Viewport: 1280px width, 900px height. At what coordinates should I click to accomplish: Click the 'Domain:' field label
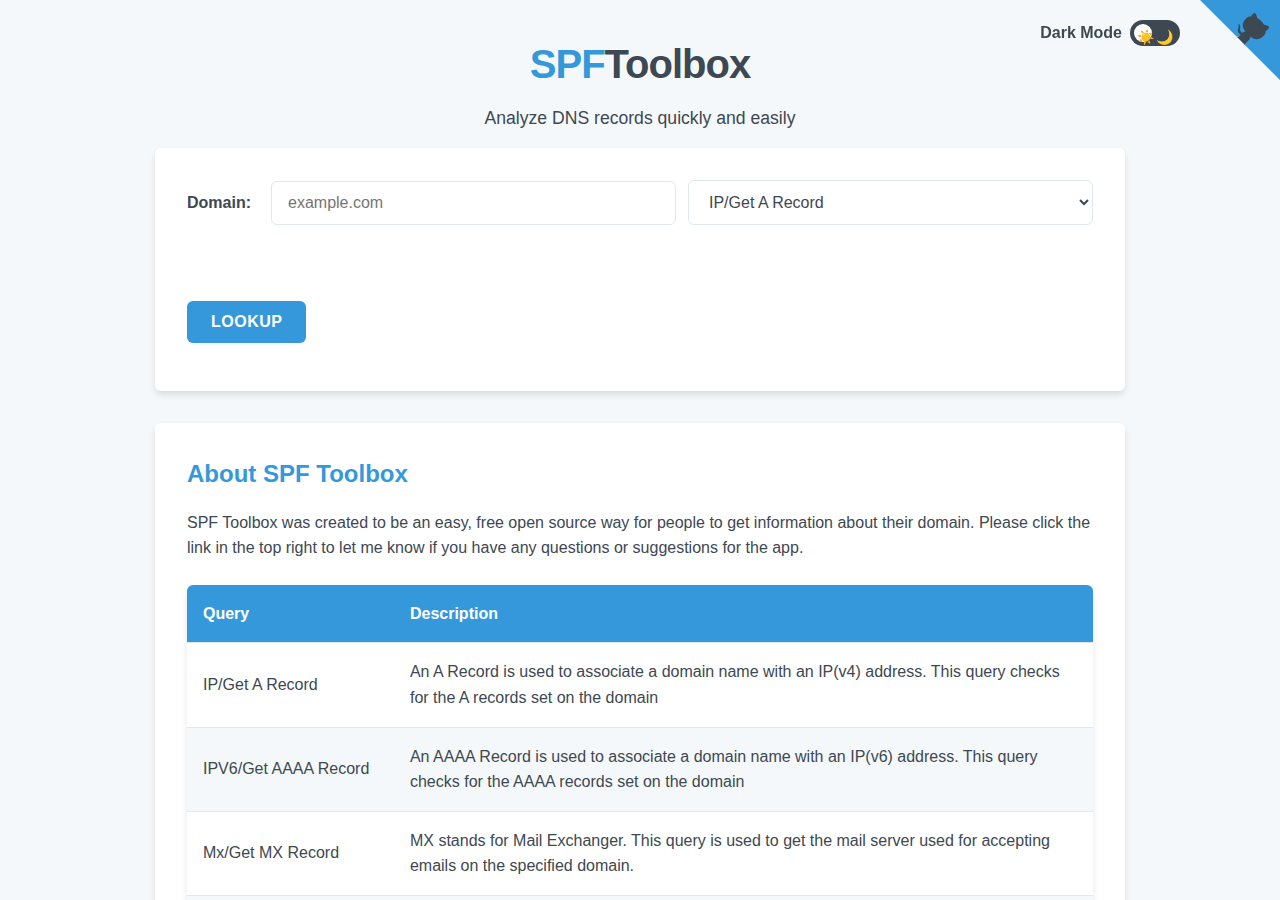[x=219, y=202]
